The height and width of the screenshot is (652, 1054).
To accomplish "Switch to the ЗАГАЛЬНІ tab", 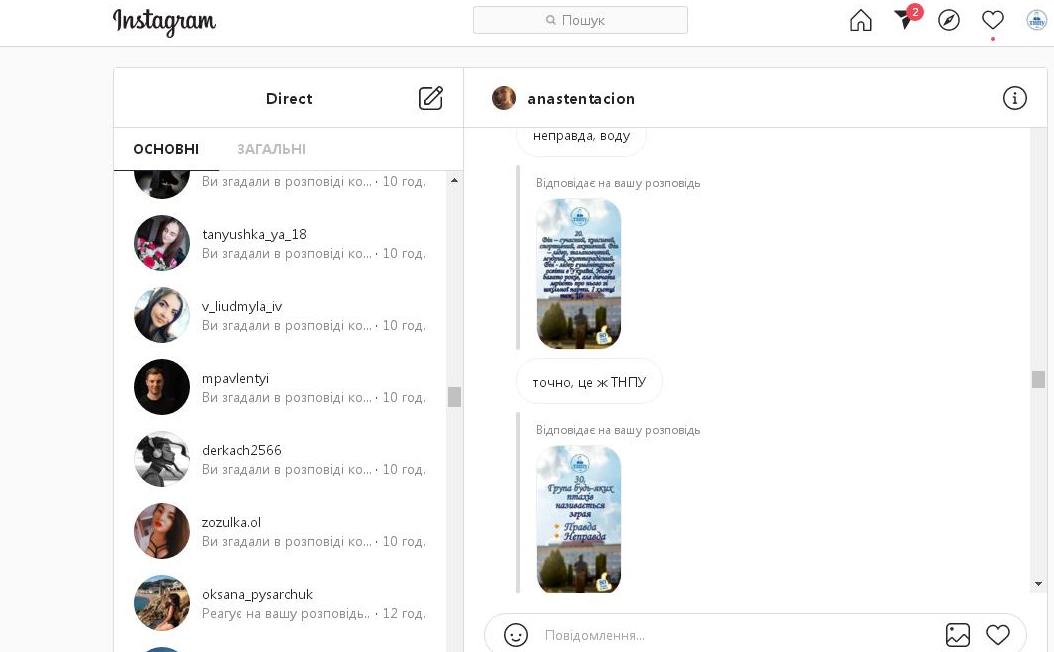I will coord(271,149).
